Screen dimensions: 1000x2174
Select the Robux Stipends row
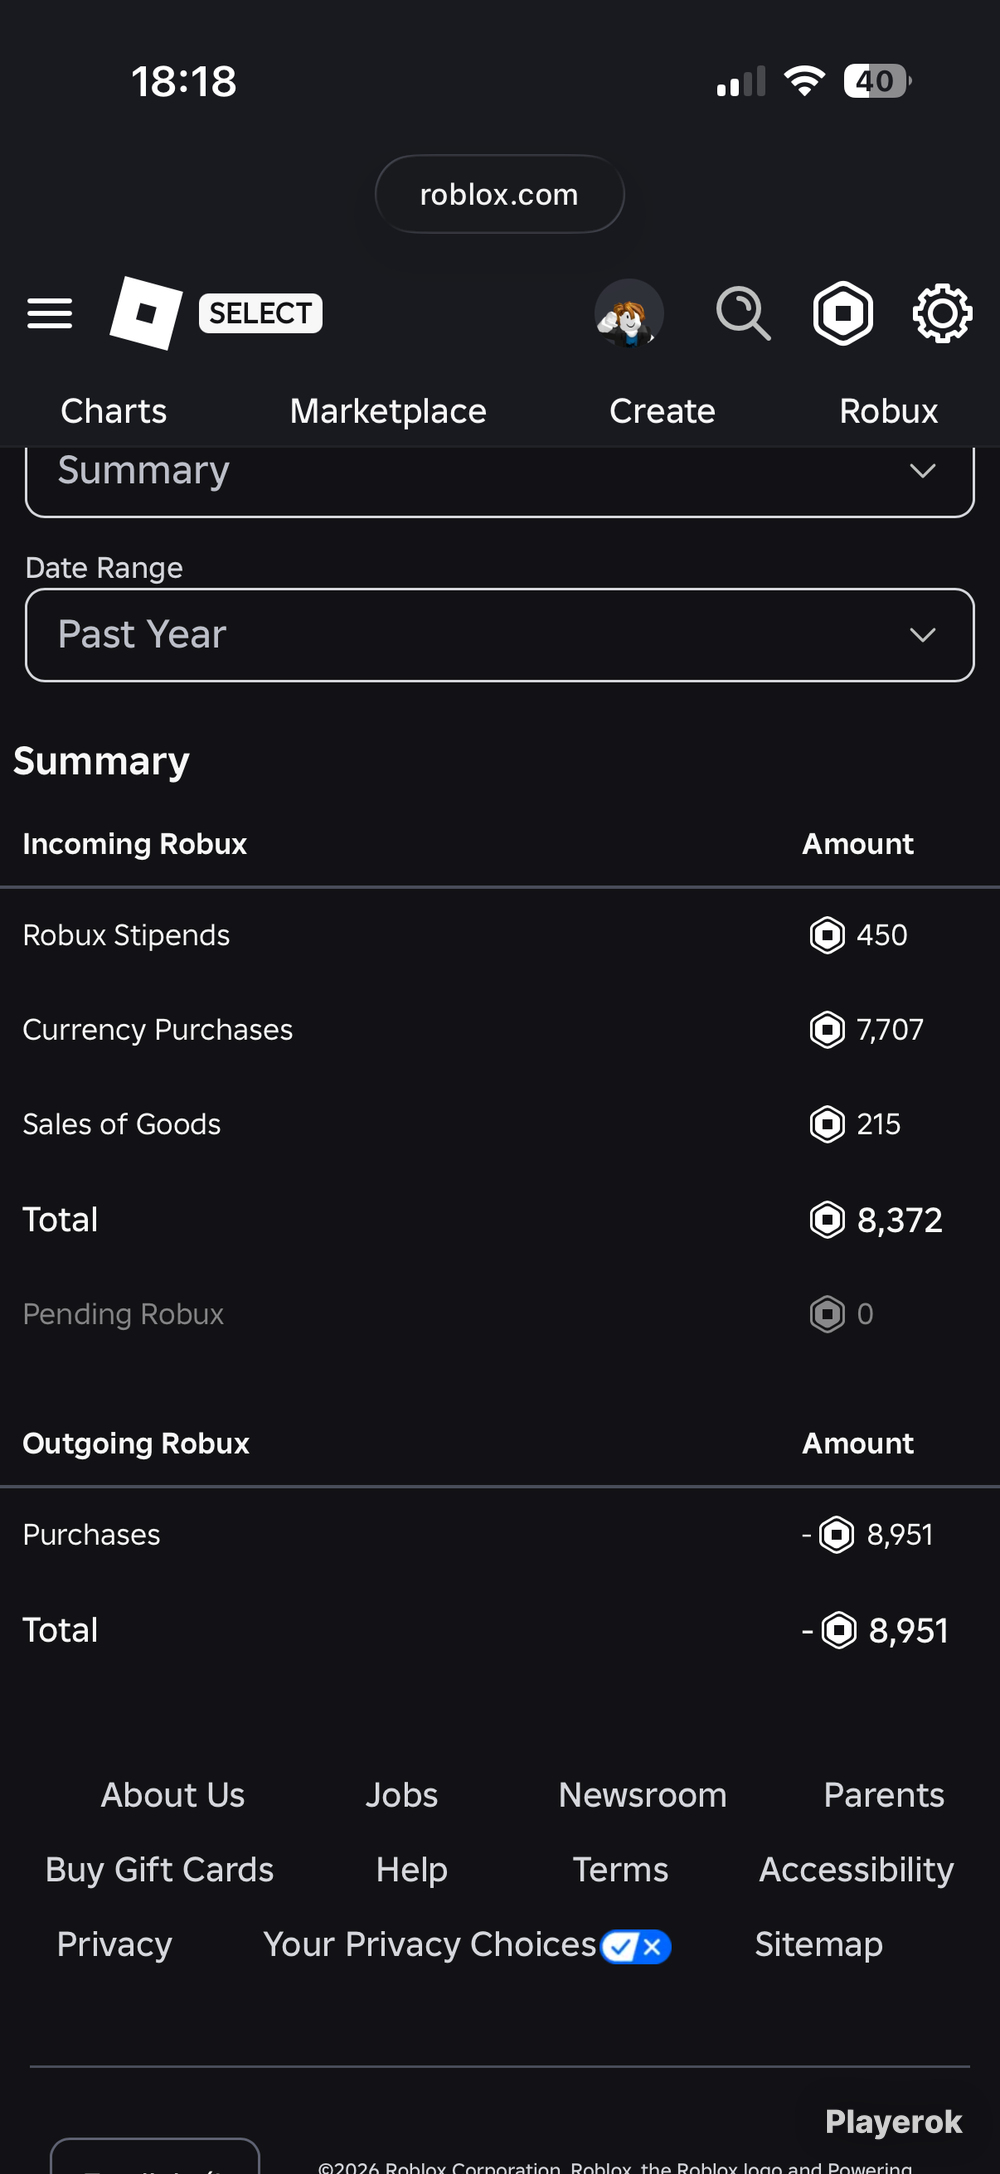(500, 935)
